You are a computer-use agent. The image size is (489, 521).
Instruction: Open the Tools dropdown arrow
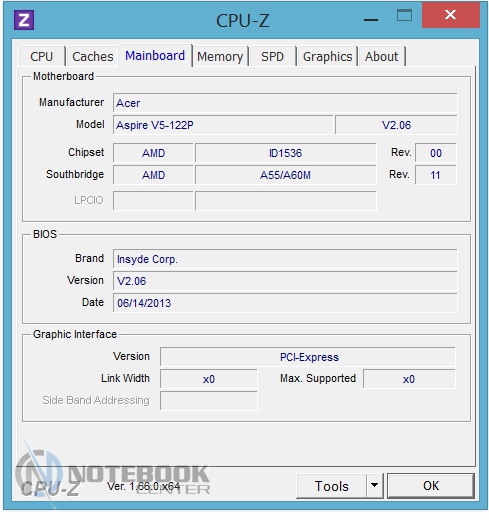374,485
